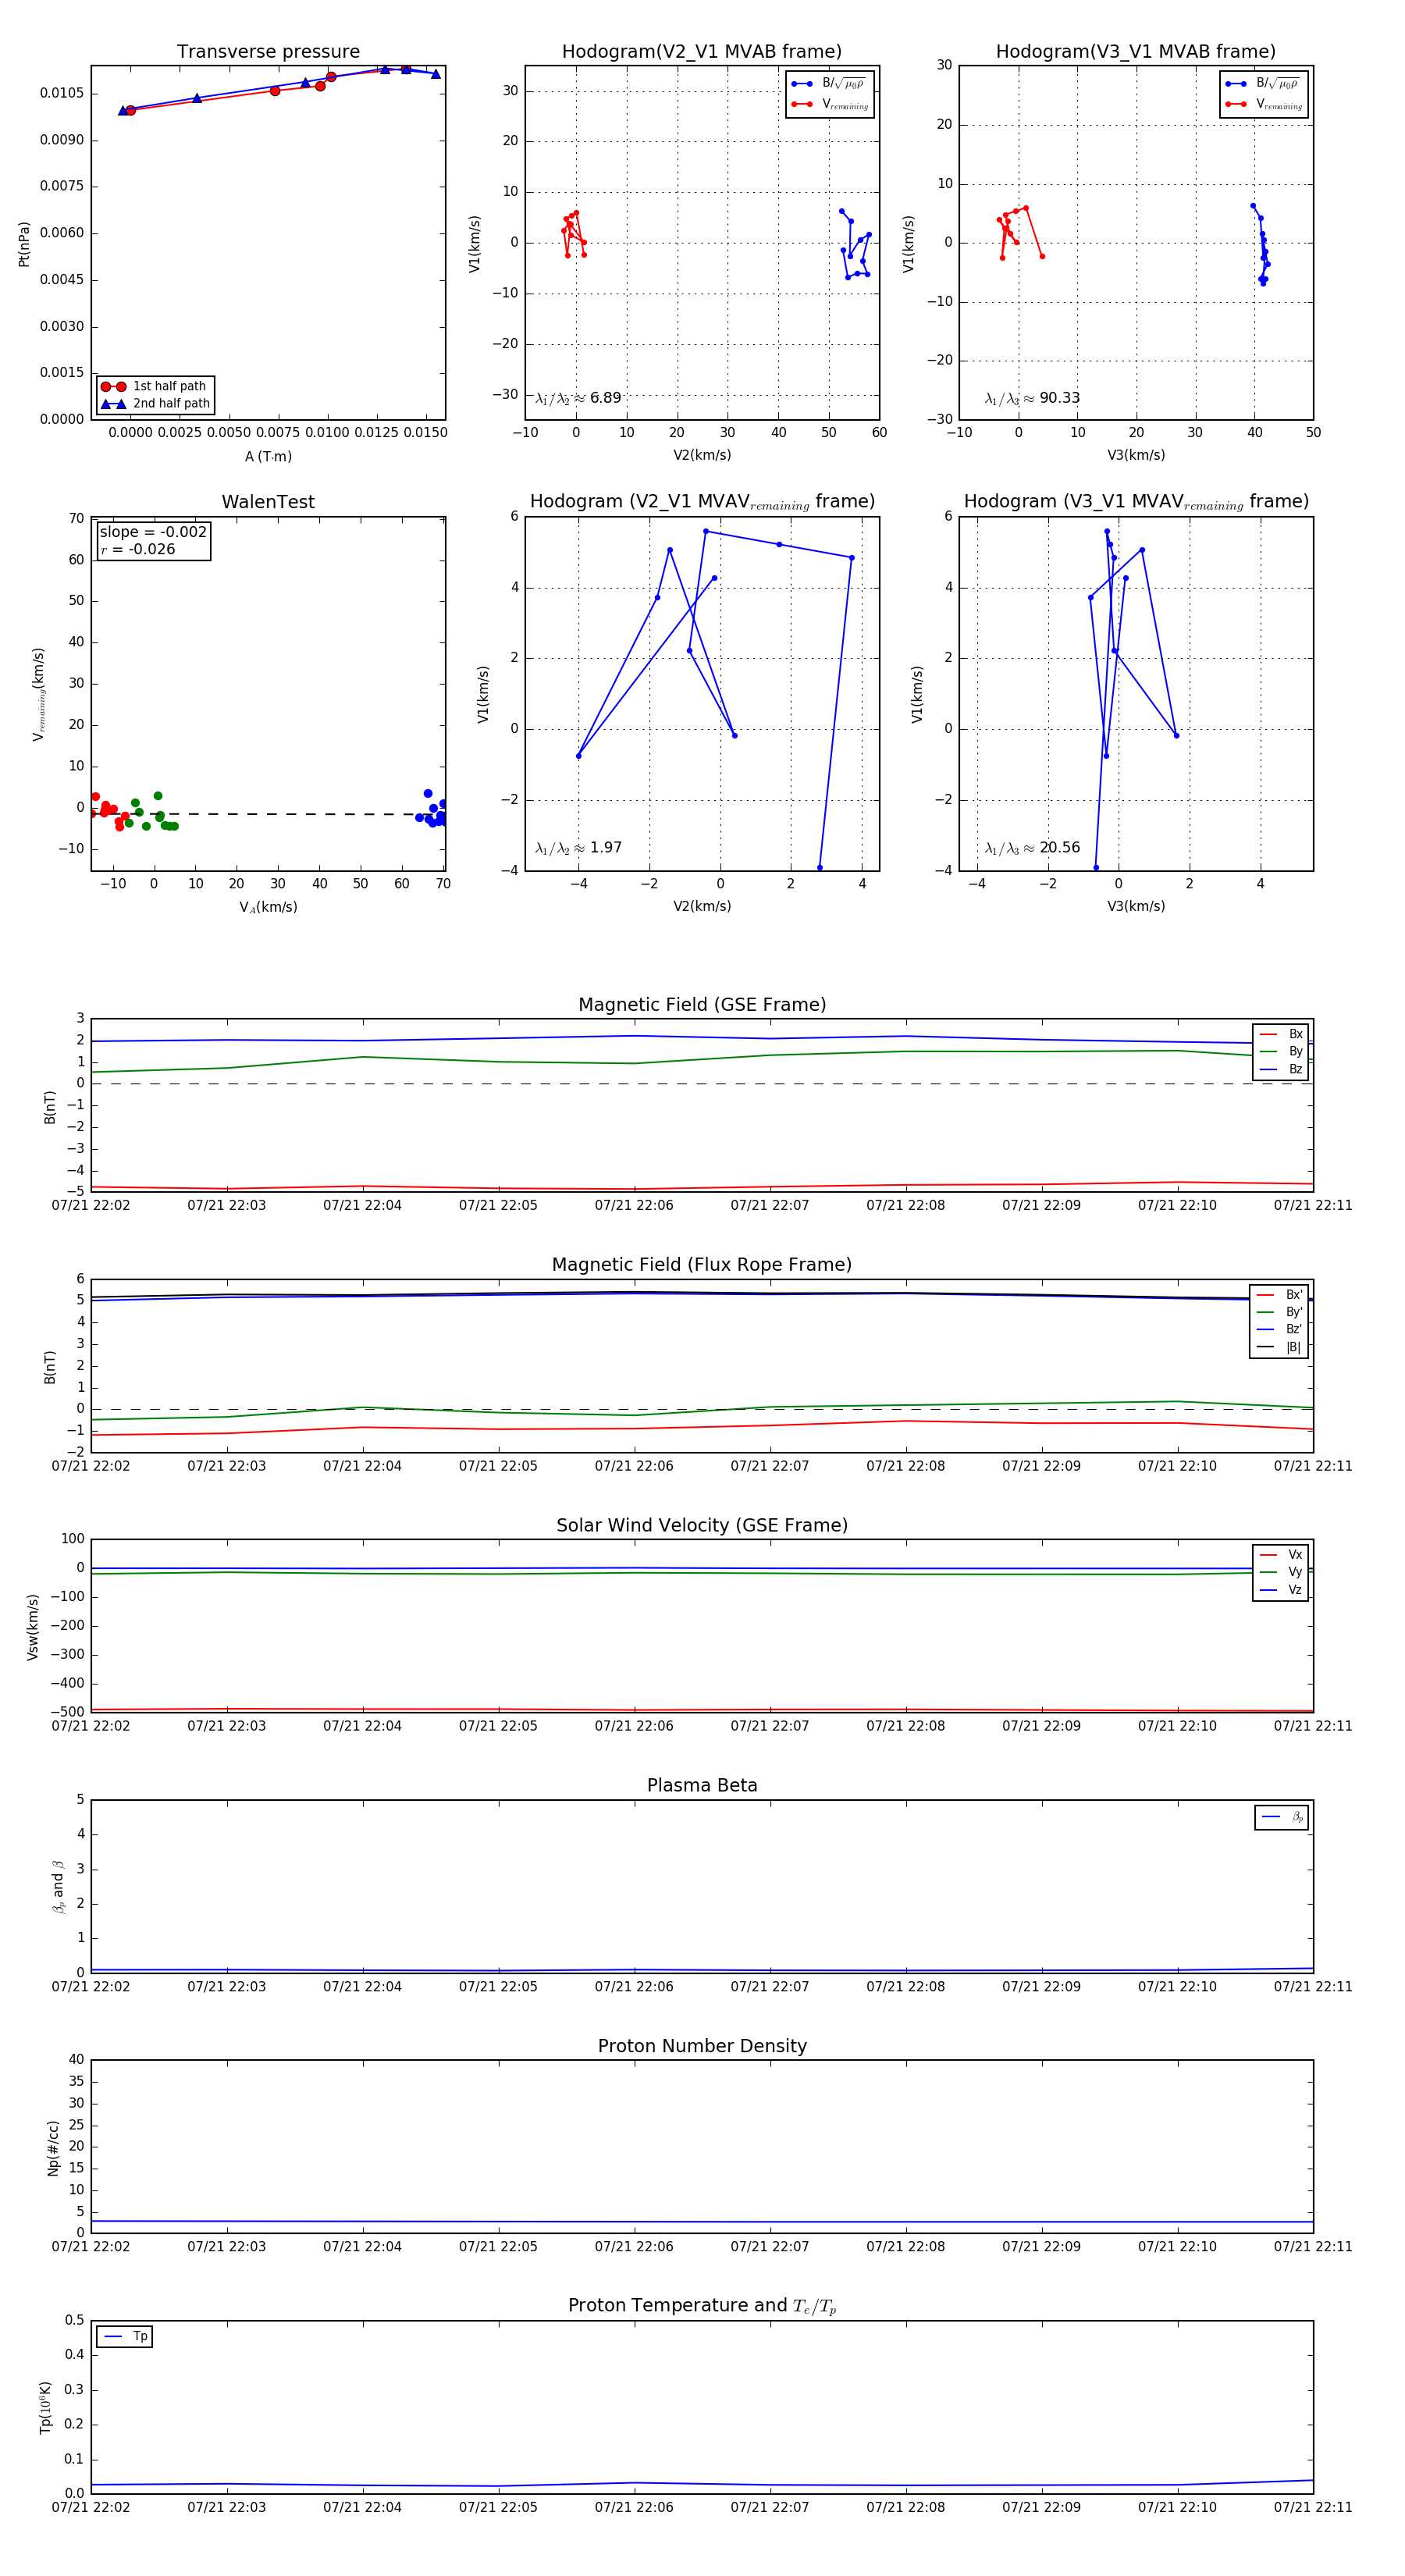Click the Bz legend entry in GSE plot

click(1281, 1069)
